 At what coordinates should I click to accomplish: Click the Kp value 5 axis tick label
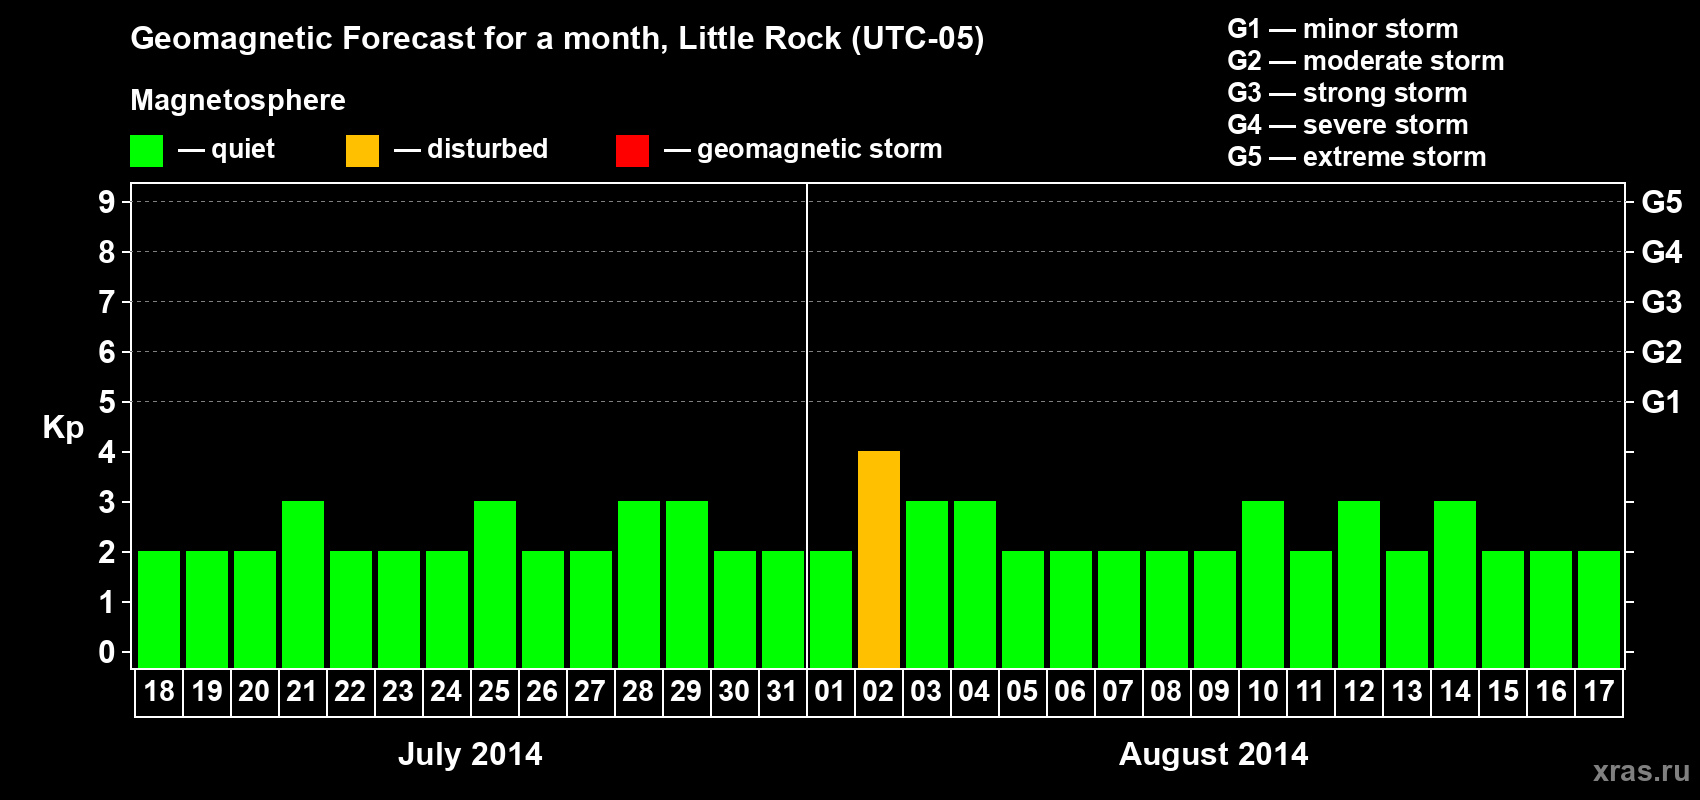point(107,402)
